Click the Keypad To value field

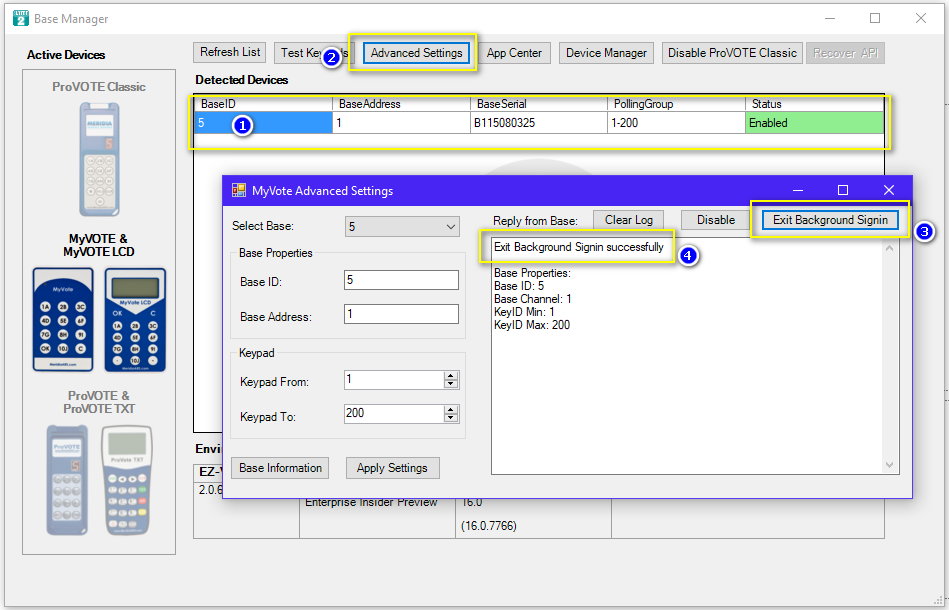coord(394,414)
